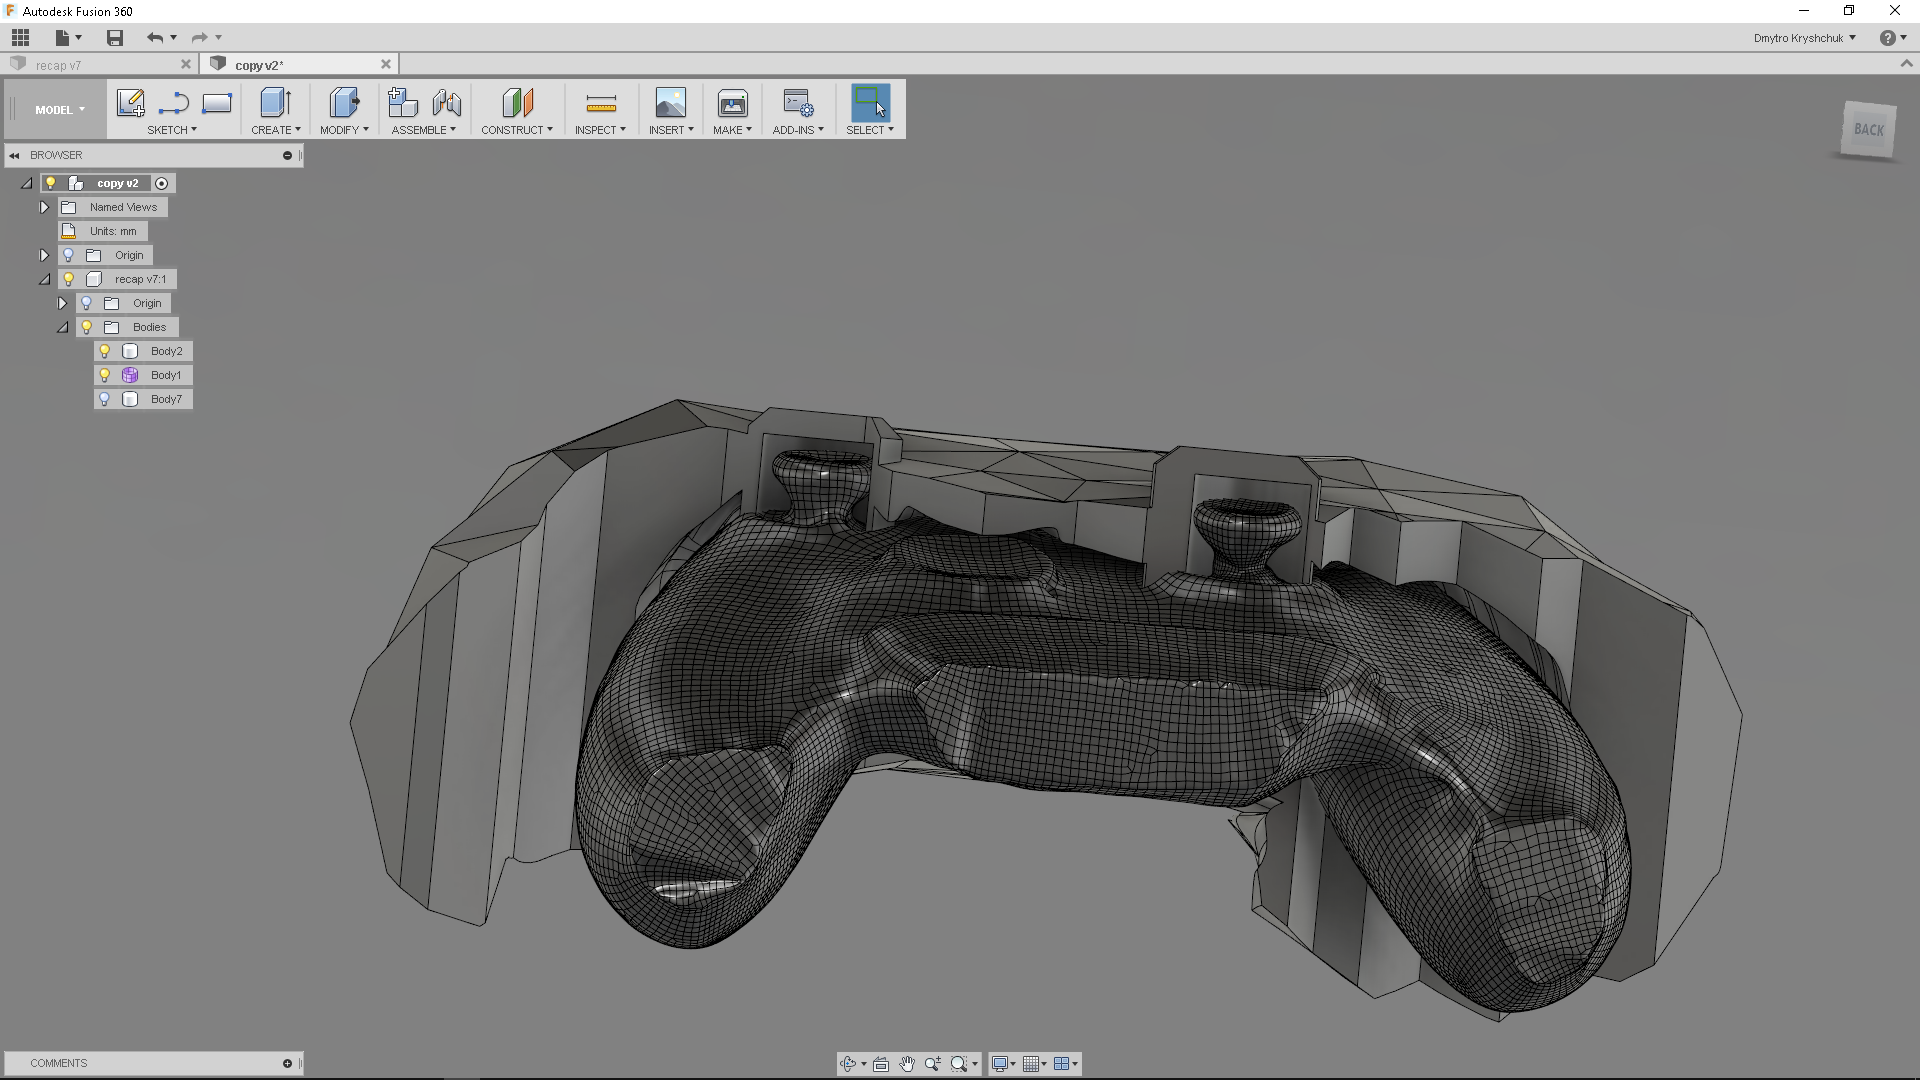Open the MODEL workspace dropdown
The image size is (1920, 1080).
[x=60, y=110]
